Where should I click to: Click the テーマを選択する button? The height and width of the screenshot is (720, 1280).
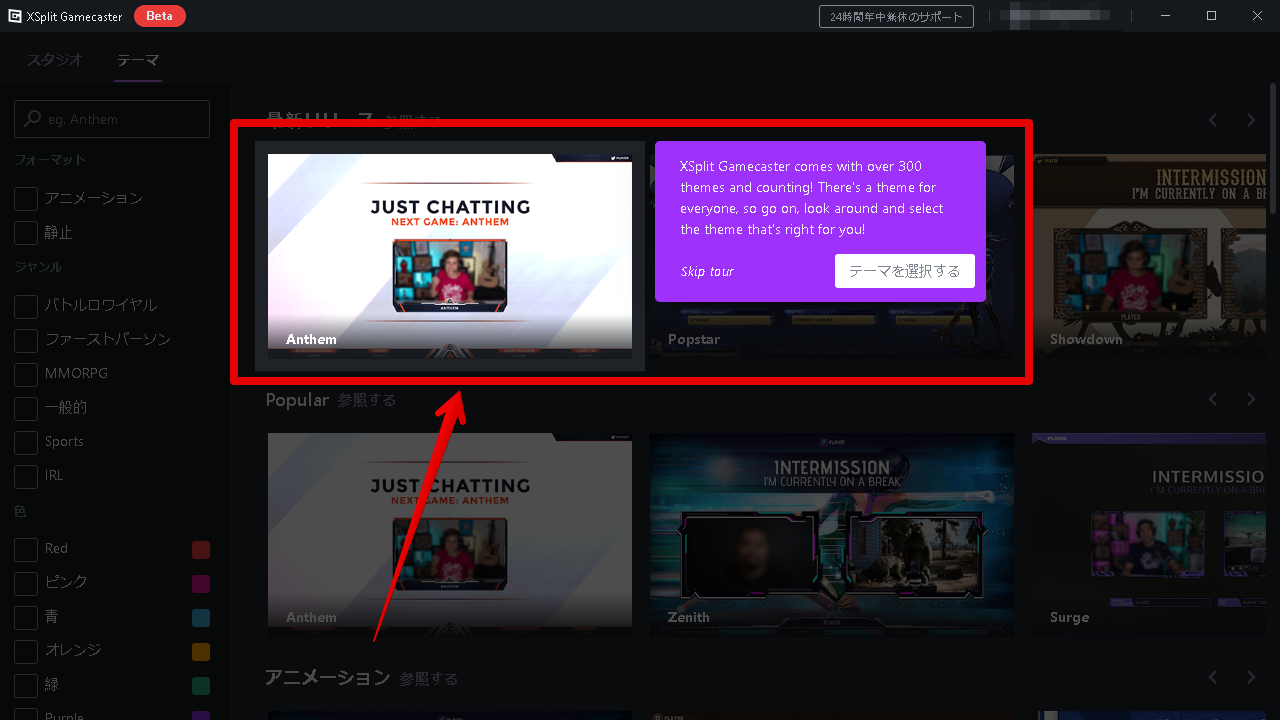point(905,271)
